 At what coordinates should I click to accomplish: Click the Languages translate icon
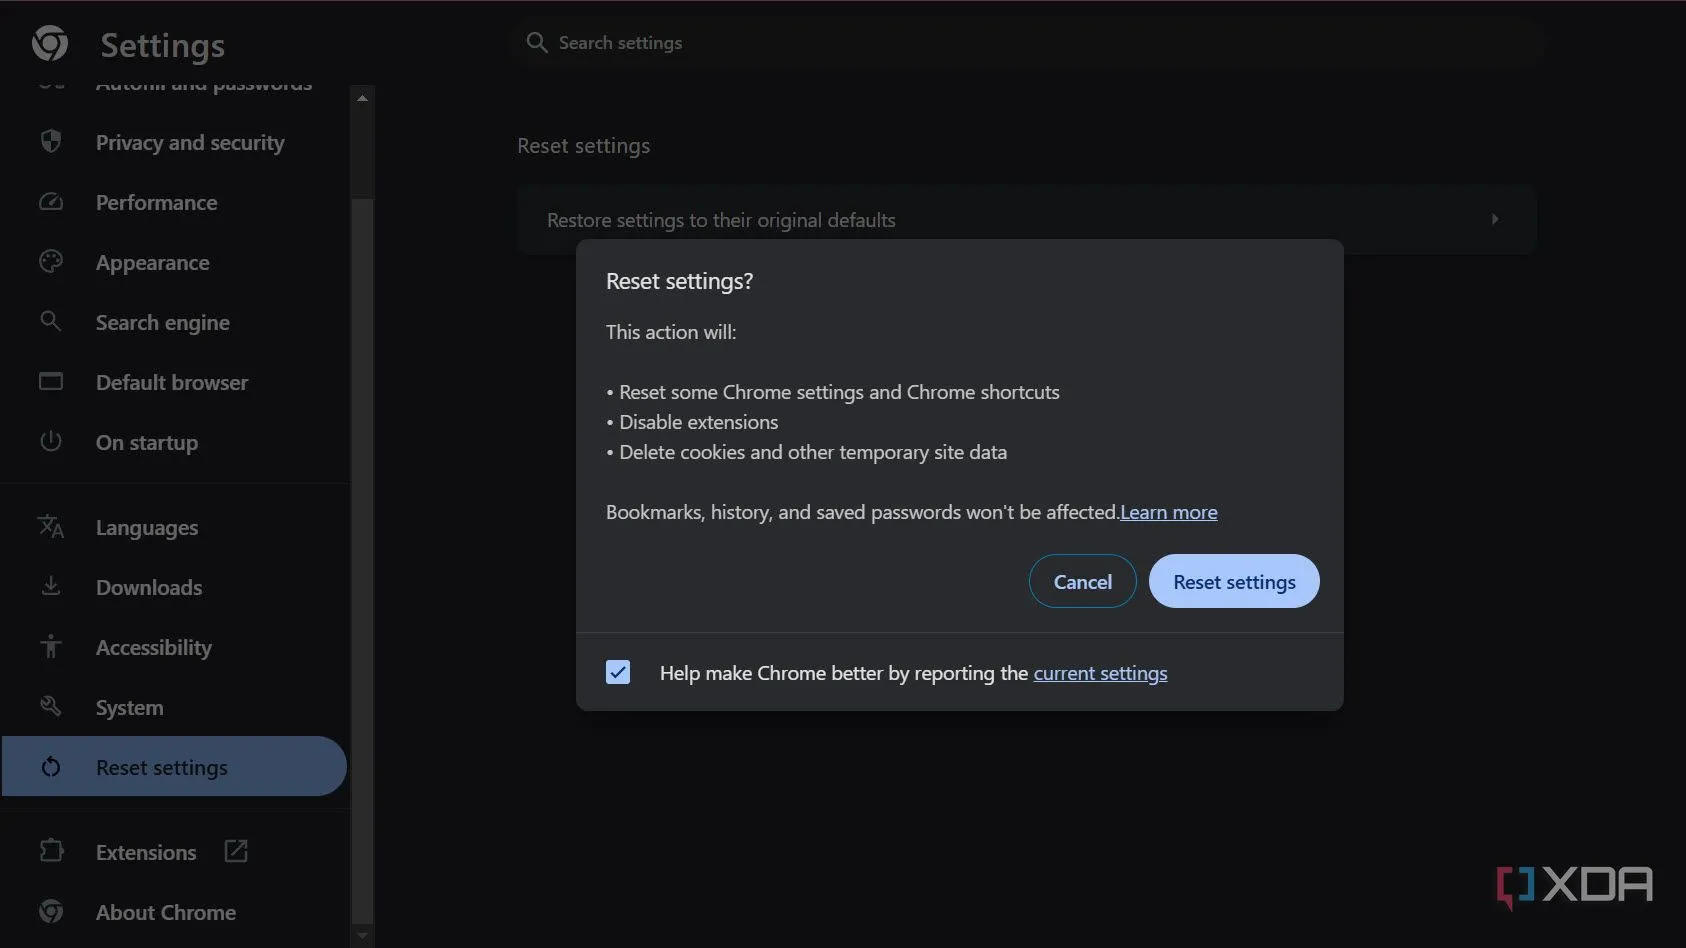click(x=51, y=527)
